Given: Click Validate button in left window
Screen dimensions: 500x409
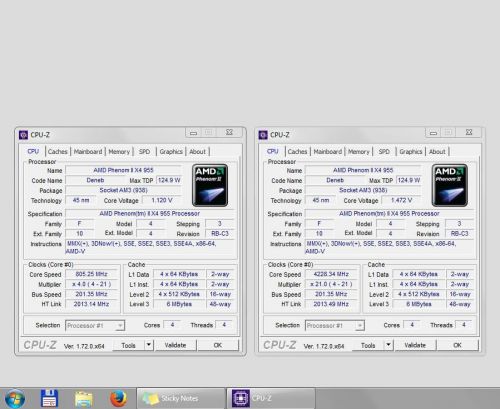Looking at the screenshot, I should 175,345.
